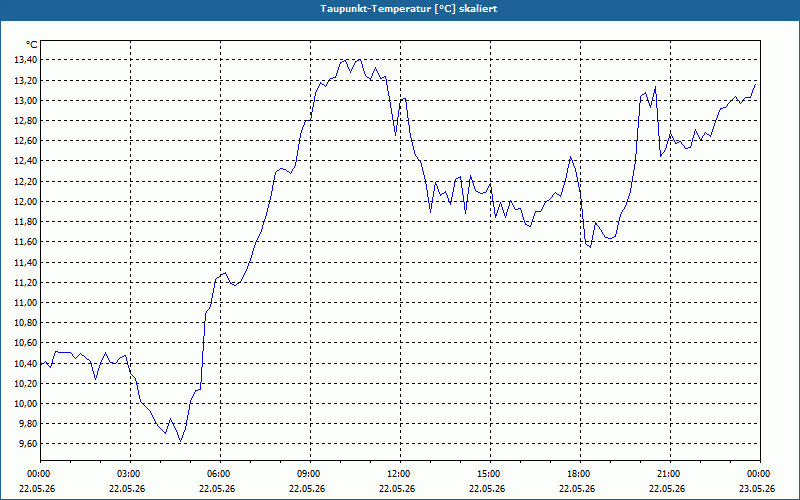
Task: Click the 15:00 time label
Action: point(490,474)
